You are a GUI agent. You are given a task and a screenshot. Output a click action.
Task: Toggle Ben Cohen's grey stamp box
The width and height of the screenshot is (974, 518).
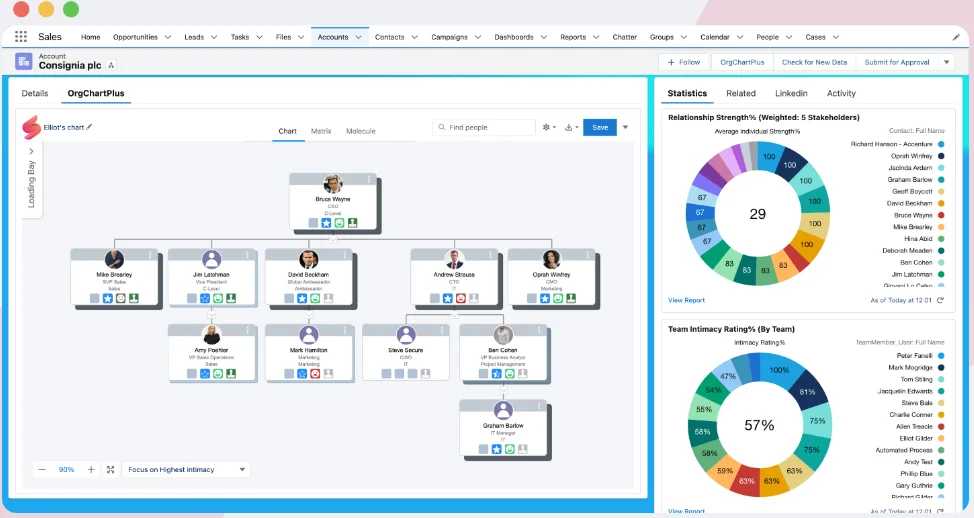coord(522,373)
